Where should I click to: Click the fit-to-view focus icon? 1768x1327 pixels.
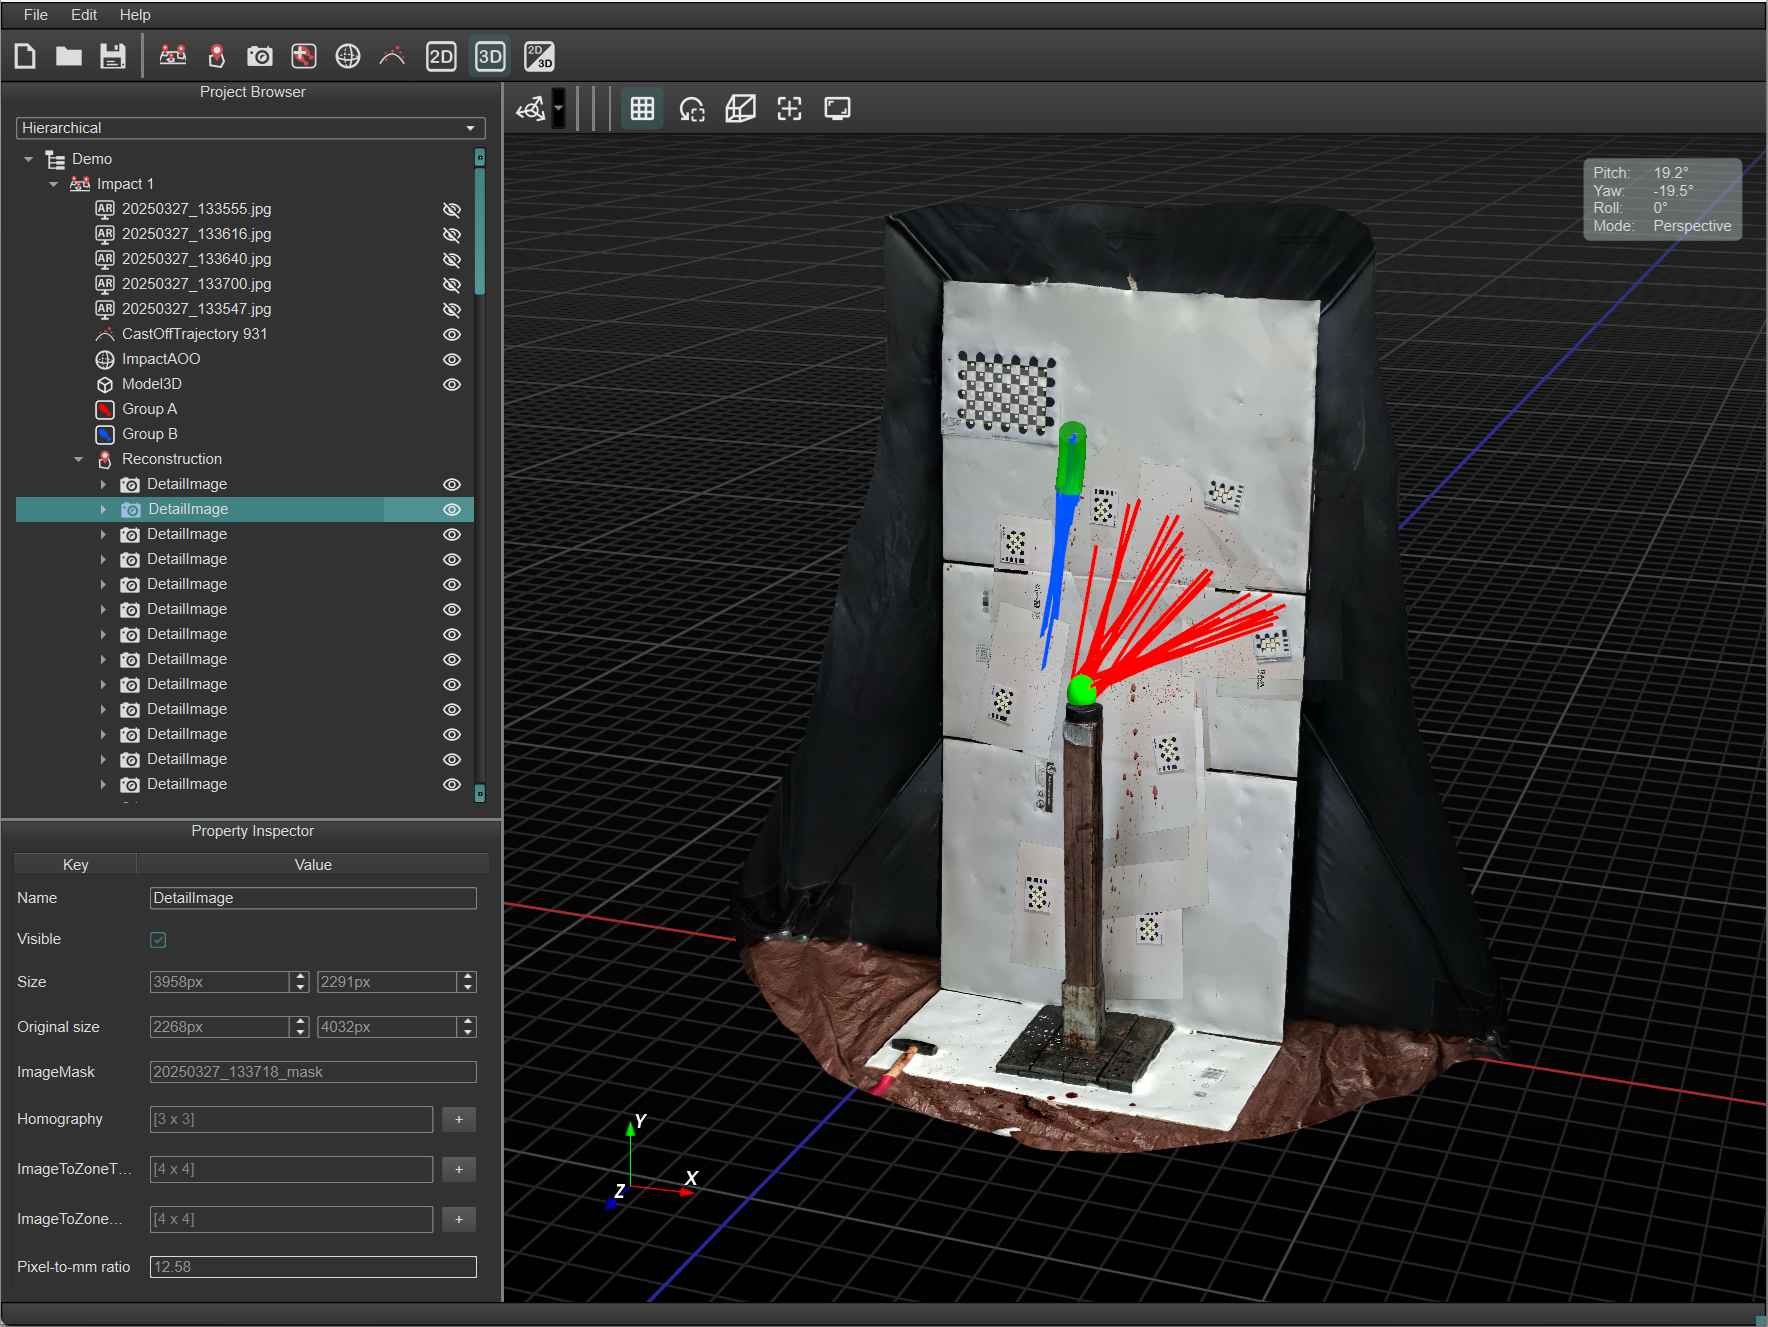(790, 108)
